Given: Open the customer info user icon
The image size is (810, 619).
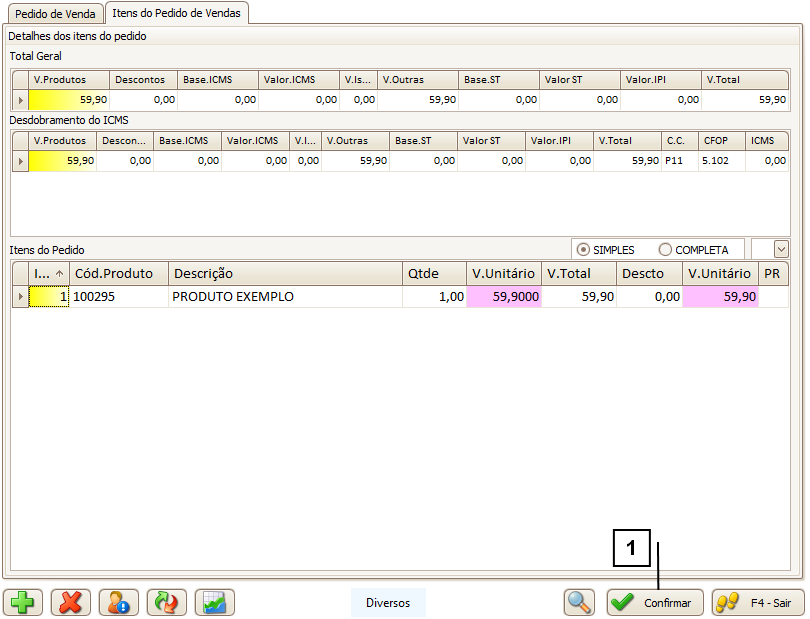Looking at the screenshot, I should click(x=119, y=602).
